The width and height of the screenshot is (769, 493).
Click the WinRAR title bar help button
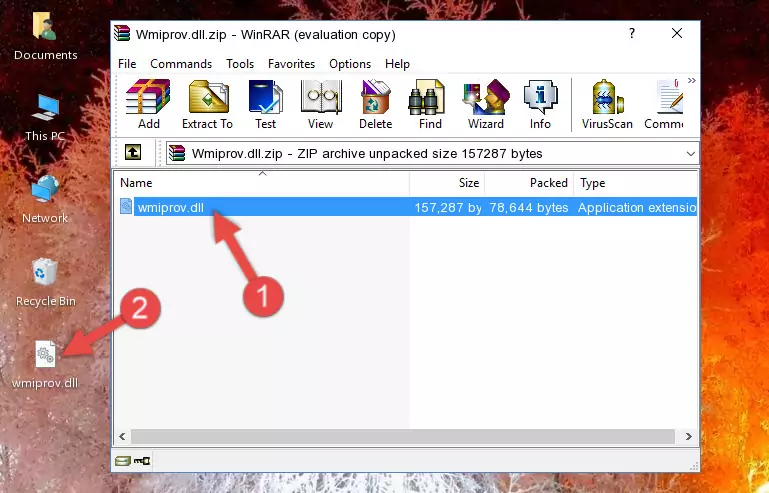click(x=632, y=33)
